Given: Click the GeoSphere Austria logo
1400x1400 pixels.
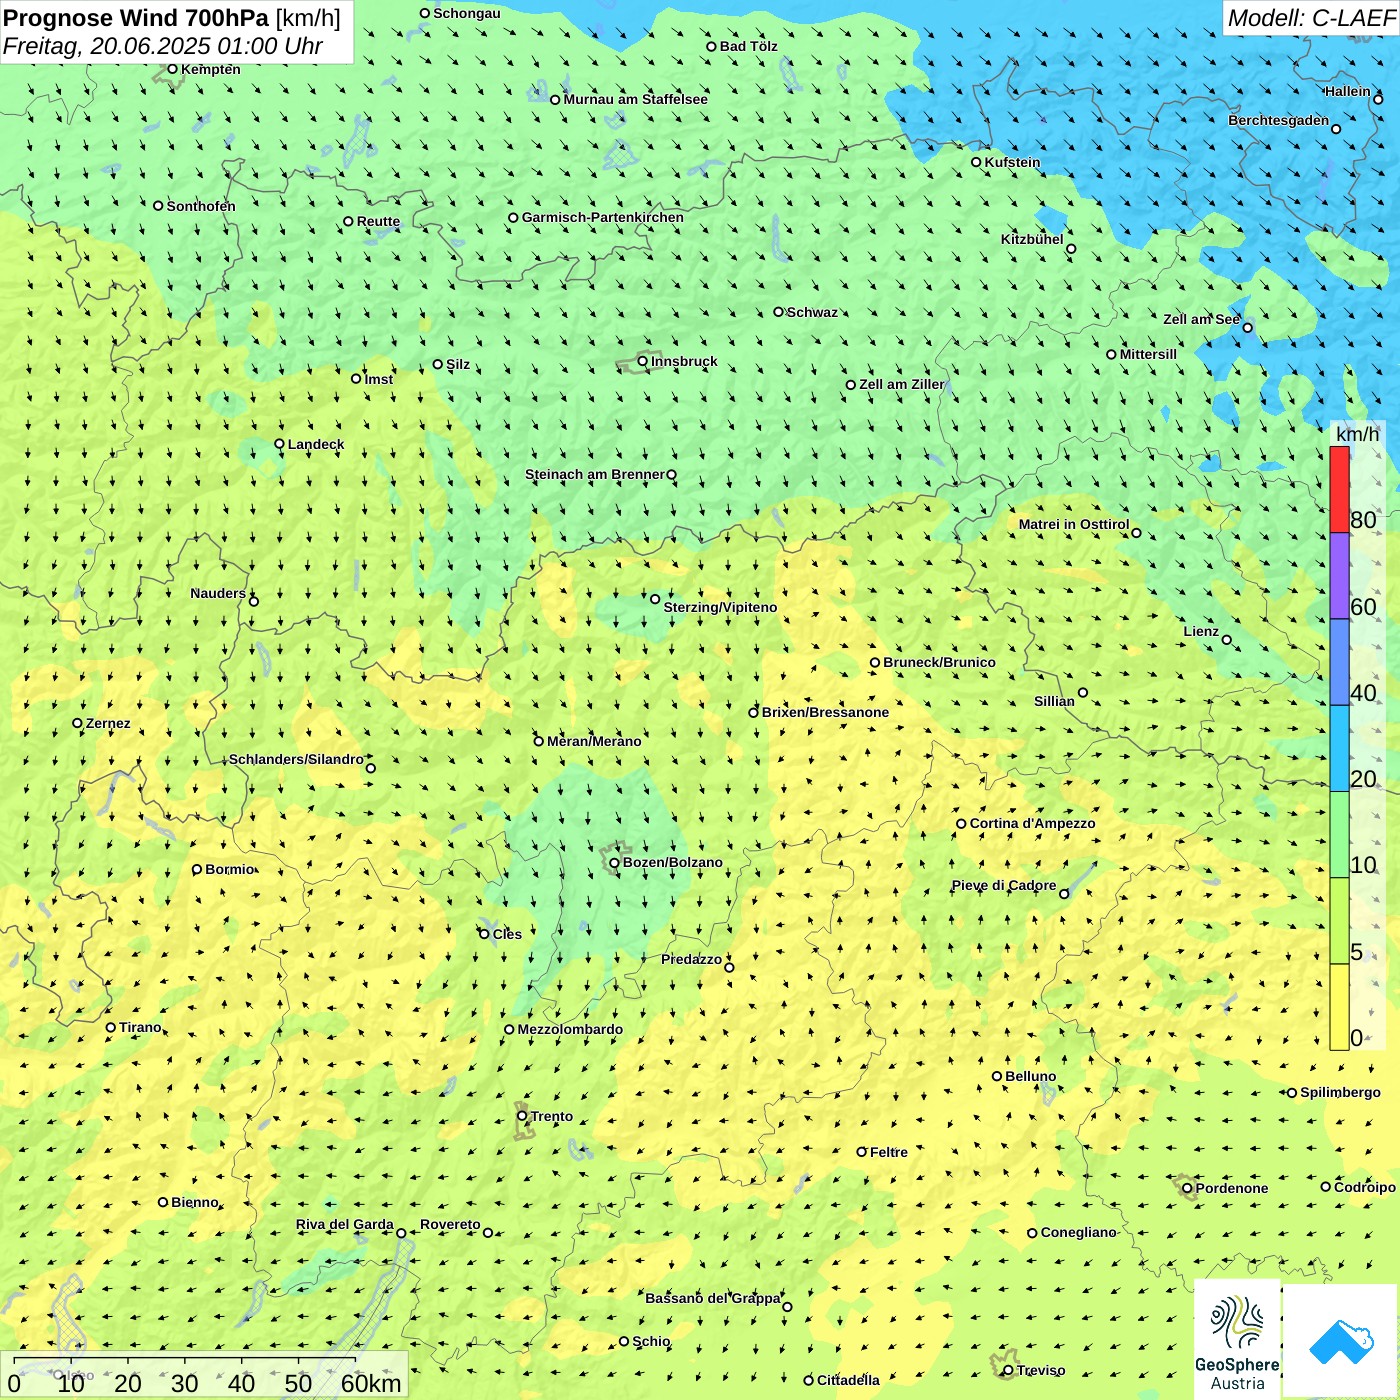Looking at the screenshot, I should [1237, 1339].
